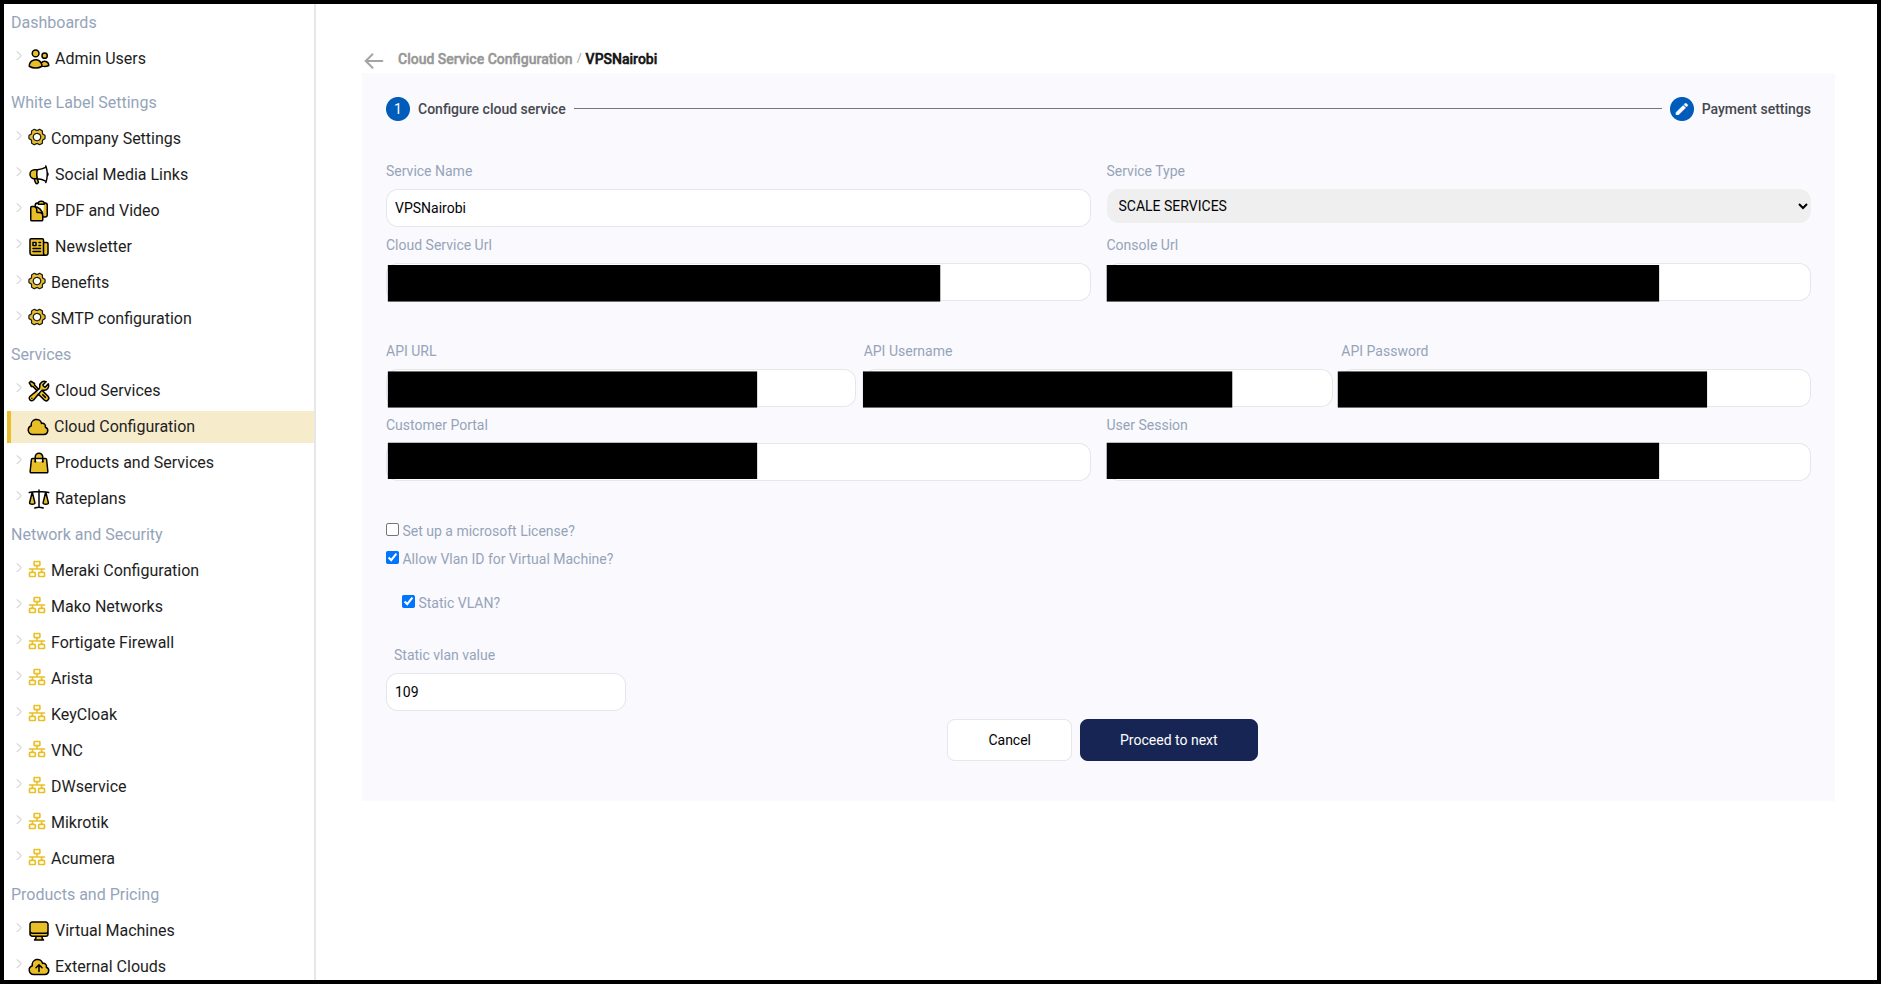1881x984 pixels.
Task: Click the Dashboards section heading
Action: 54,22
